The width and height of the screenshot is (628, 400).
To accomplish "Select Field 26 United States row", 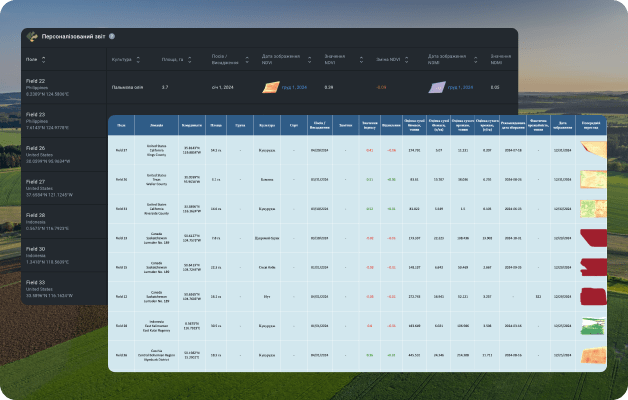I will [64, 155].
